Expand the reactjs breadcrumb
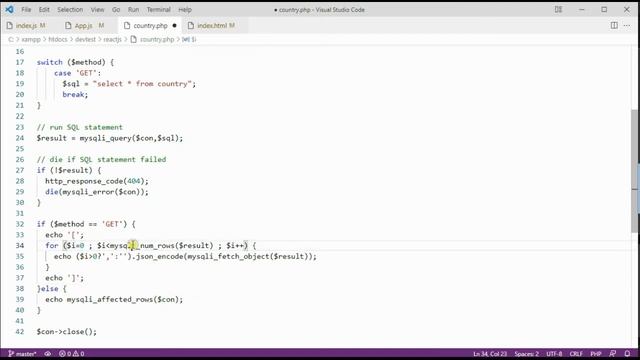This screenshot has width=640, height=360. point(113,39)
